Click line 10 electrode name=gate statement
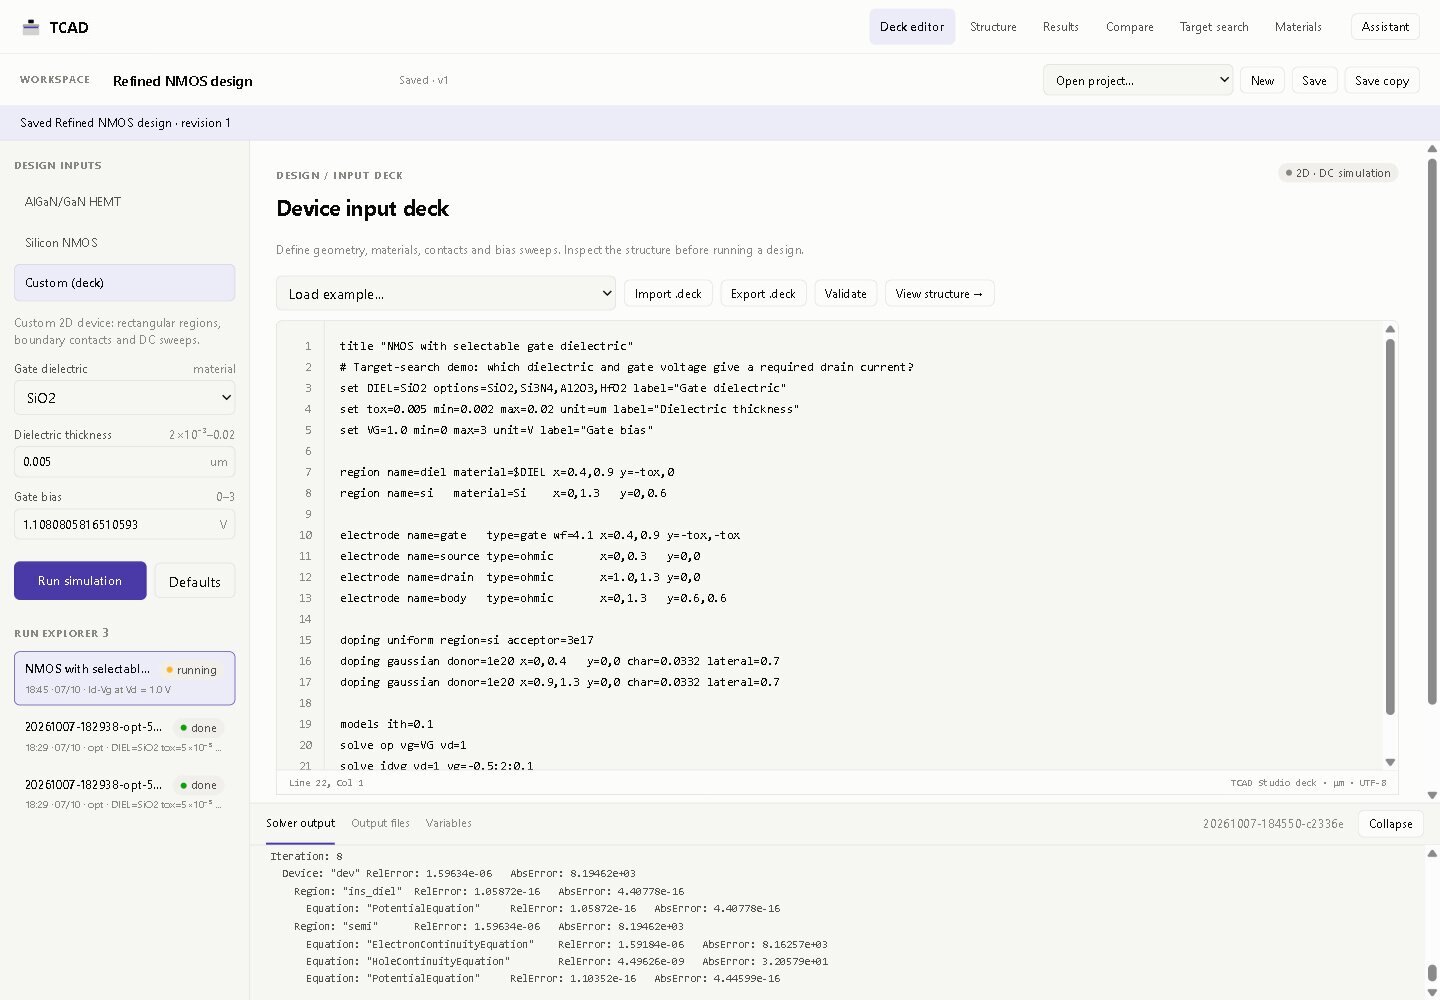This screenshot has height=1000, width=1440. click(540, 535)
